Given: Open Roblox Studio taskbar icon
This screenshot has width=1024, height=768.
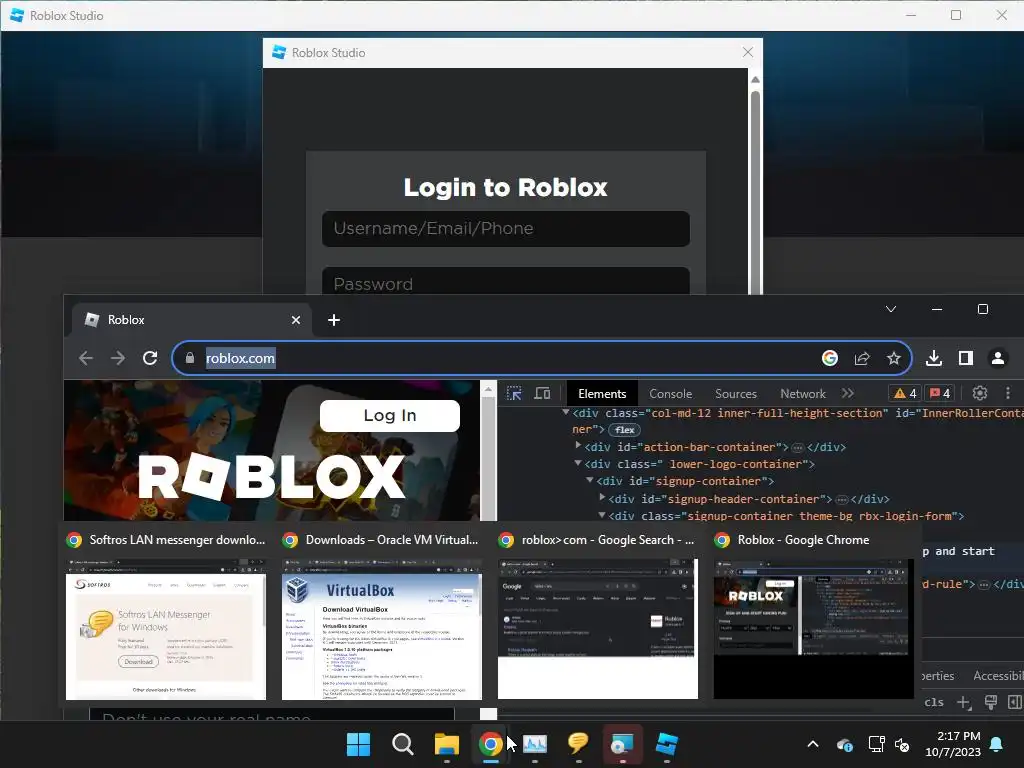Looking at the screenshot, I should tap(666, 744).
